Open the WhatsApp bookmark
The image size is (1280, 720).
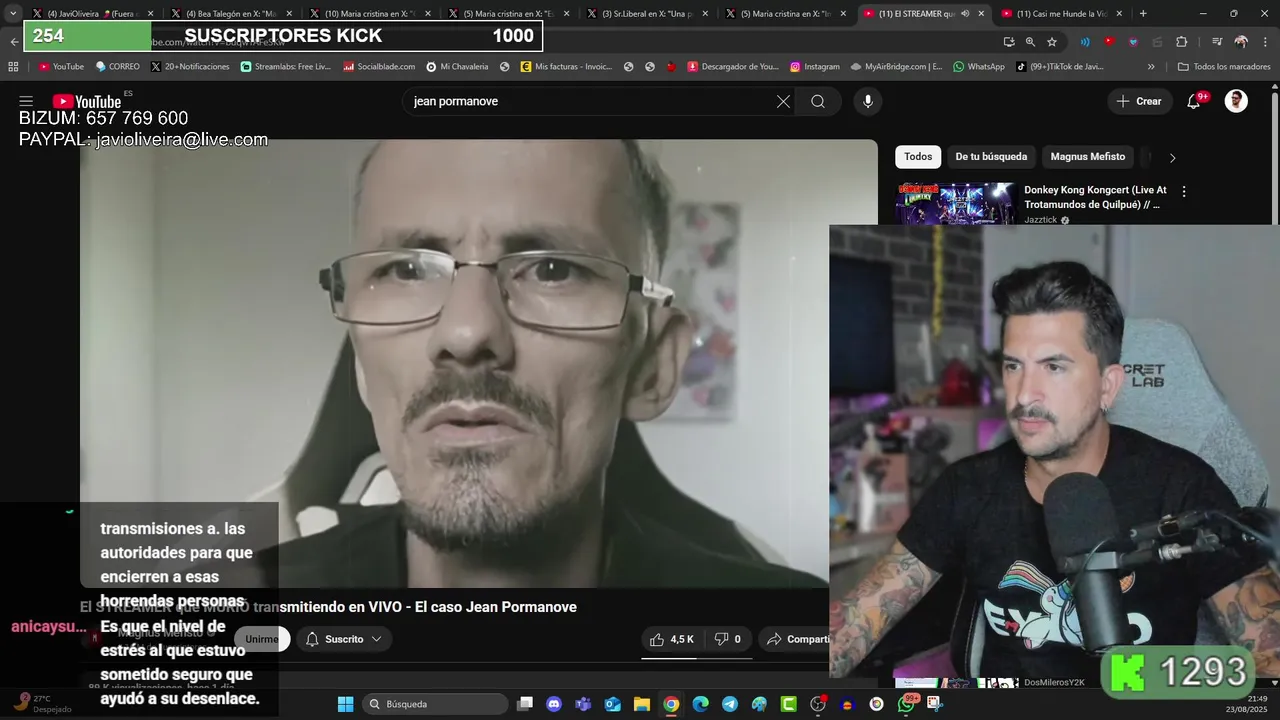pos(979,67)
